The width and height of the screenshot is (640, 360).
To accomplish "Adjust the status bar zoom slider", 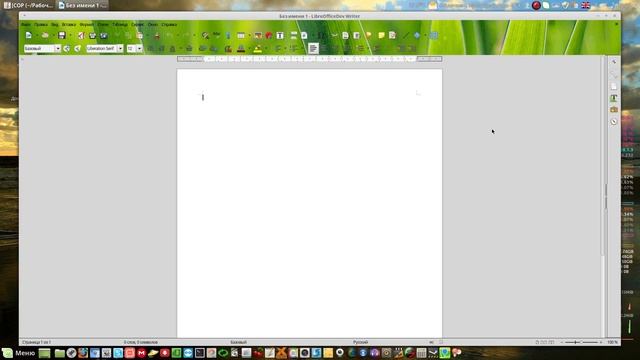I will coord(581,342).
